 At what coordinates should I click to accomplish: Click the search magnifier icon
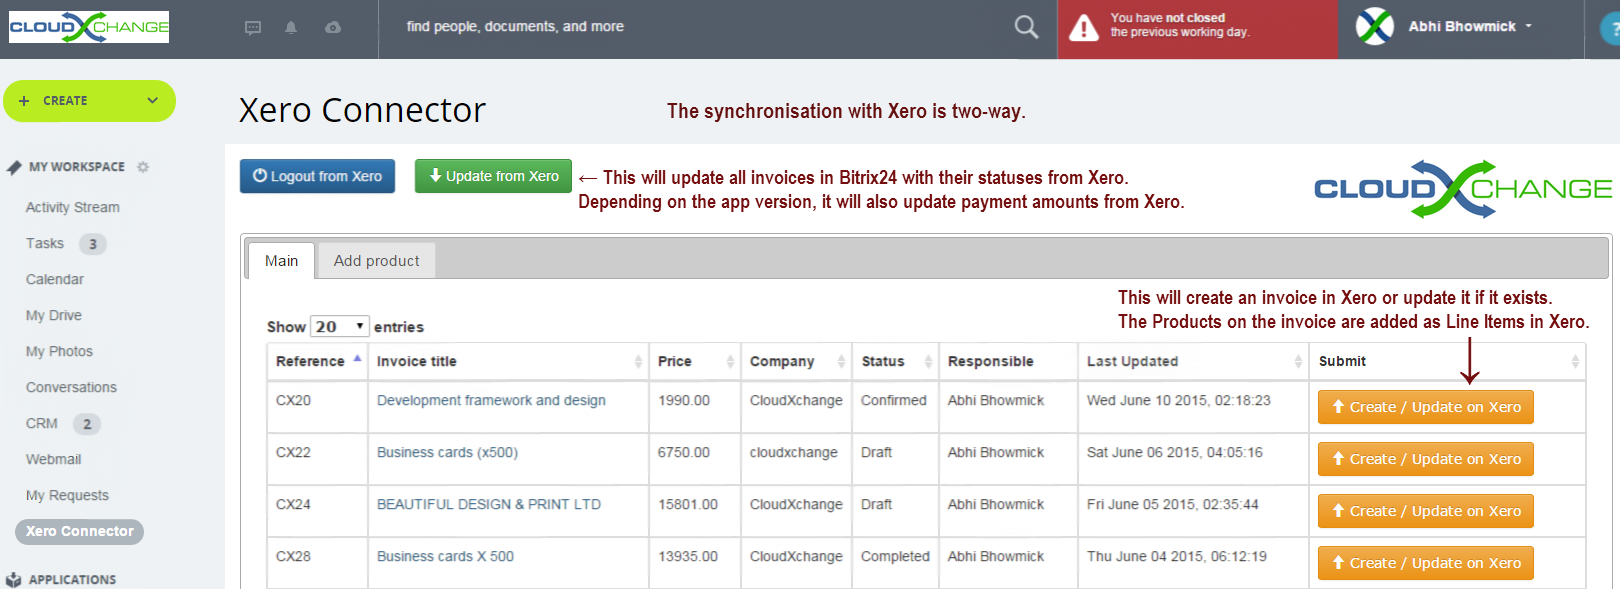(1026, 27)
